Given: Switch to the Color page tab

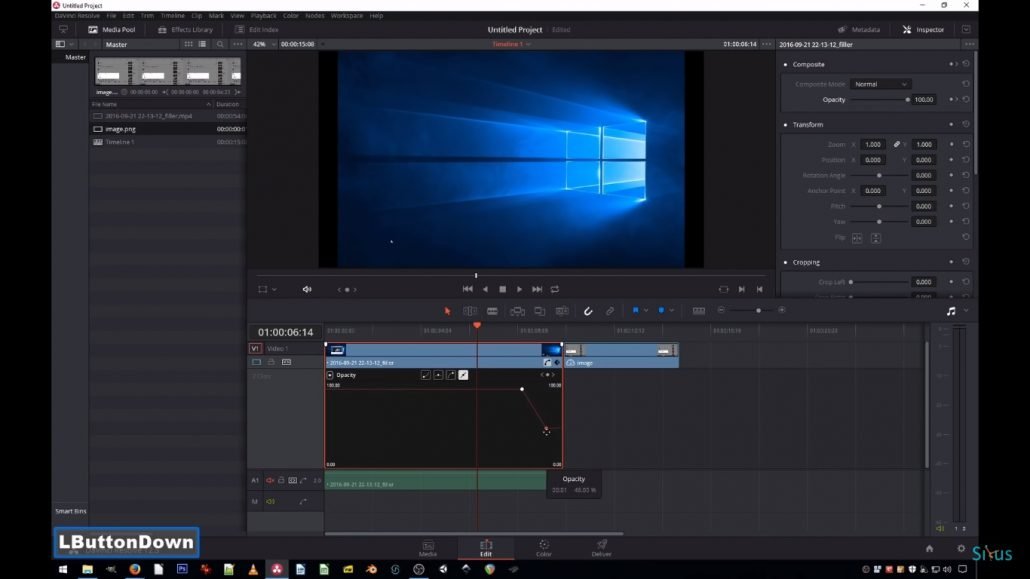Looking at the screenshot, I should click(543, 548).
